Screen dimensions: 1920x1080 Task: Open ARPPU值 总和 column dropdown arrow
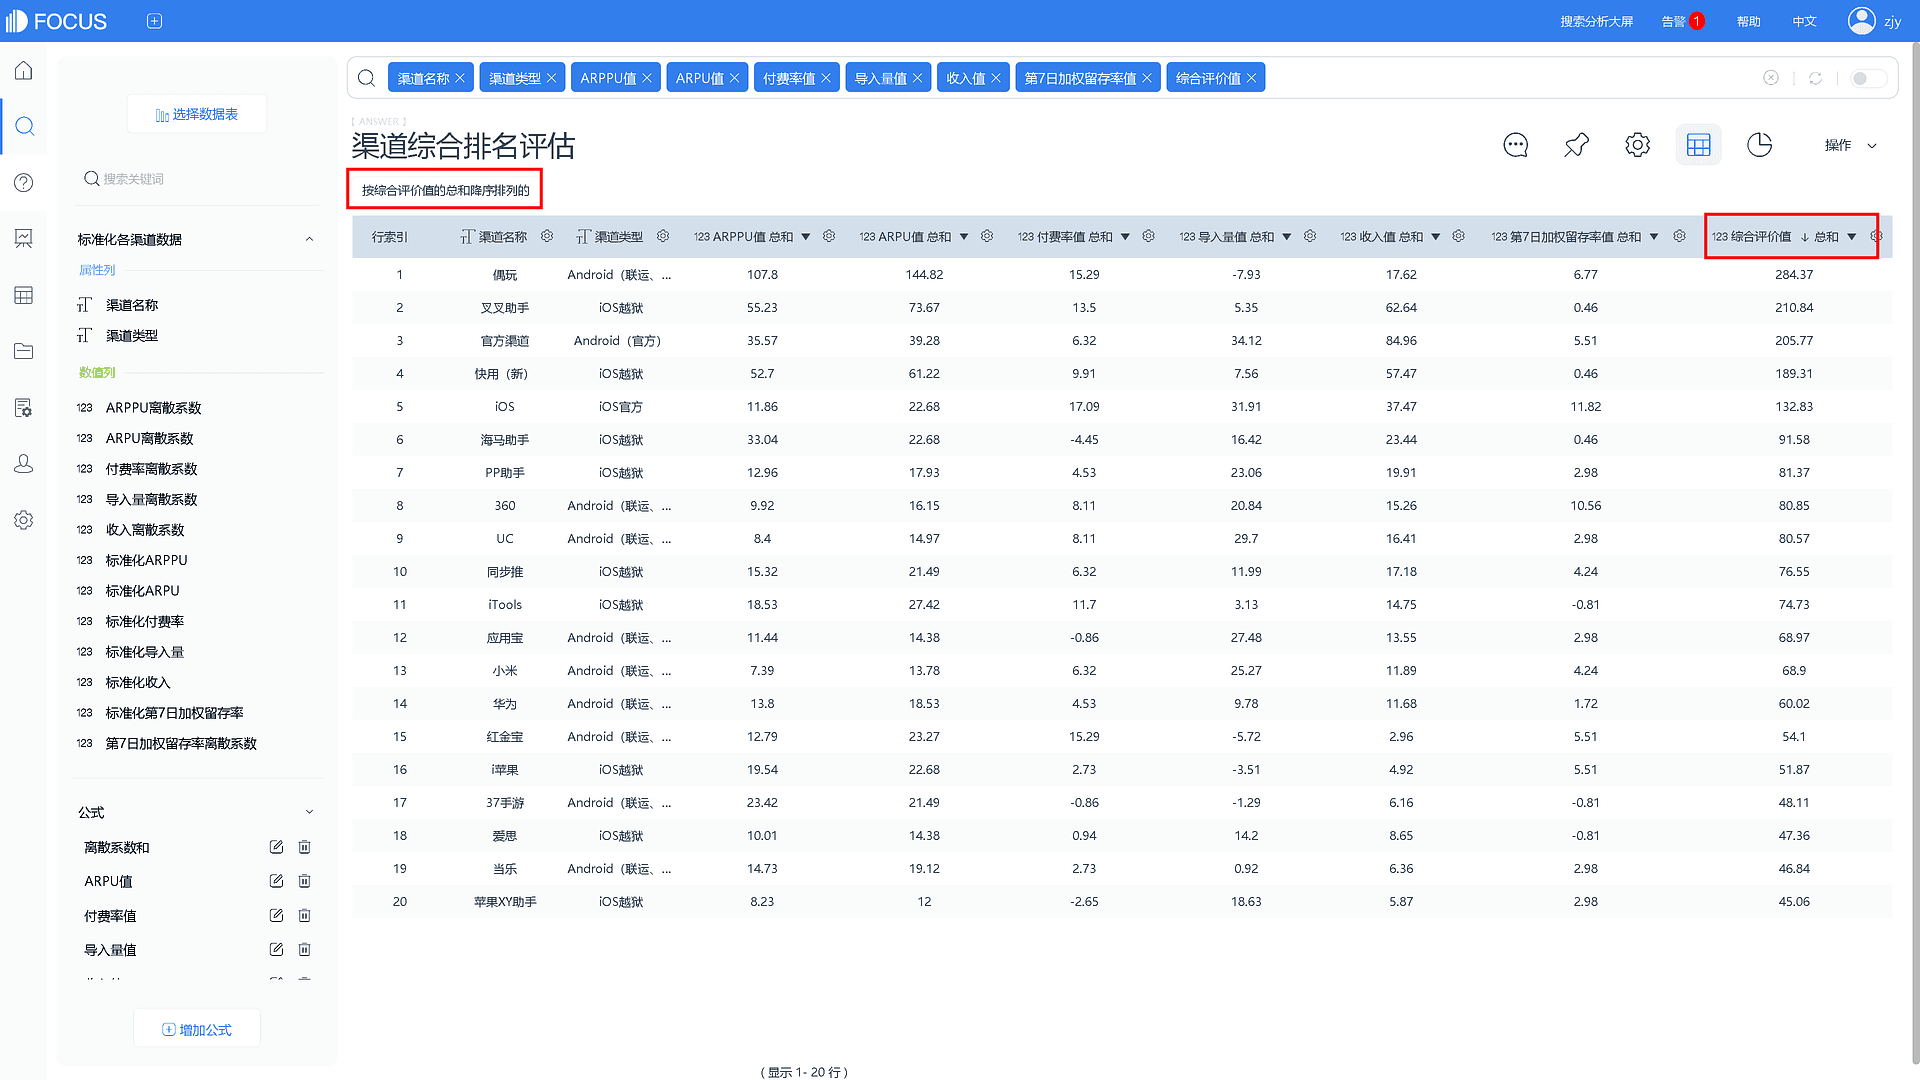click(806, 237)
